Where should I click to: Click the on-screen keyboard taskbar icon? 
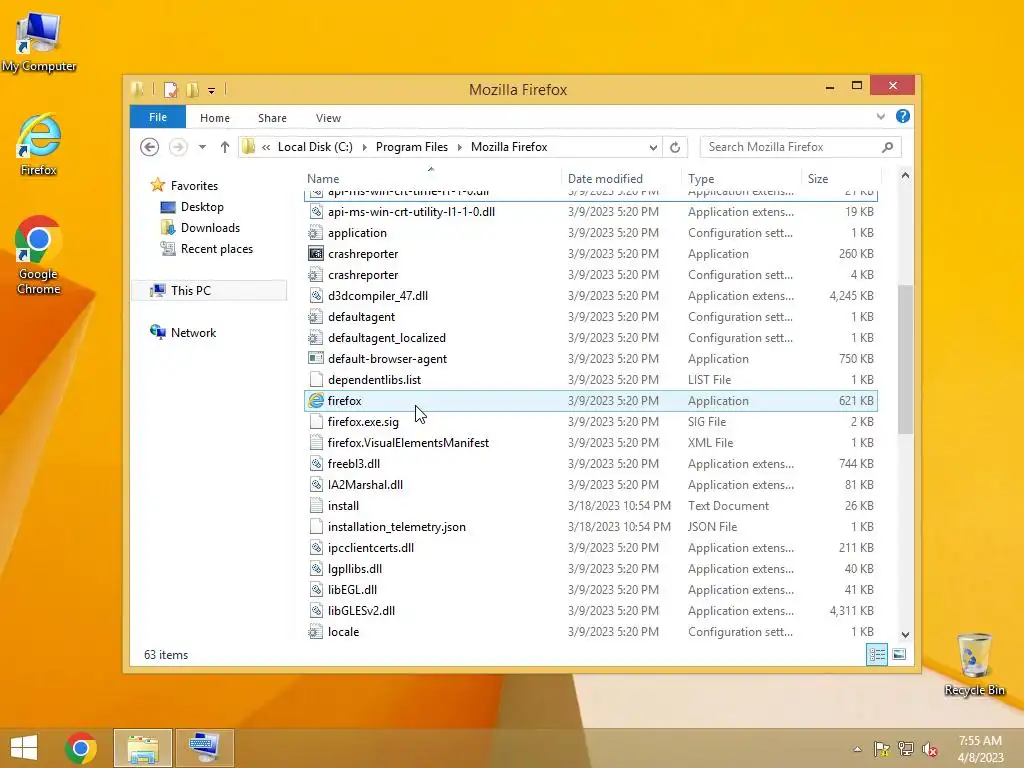tap(204, 748)
